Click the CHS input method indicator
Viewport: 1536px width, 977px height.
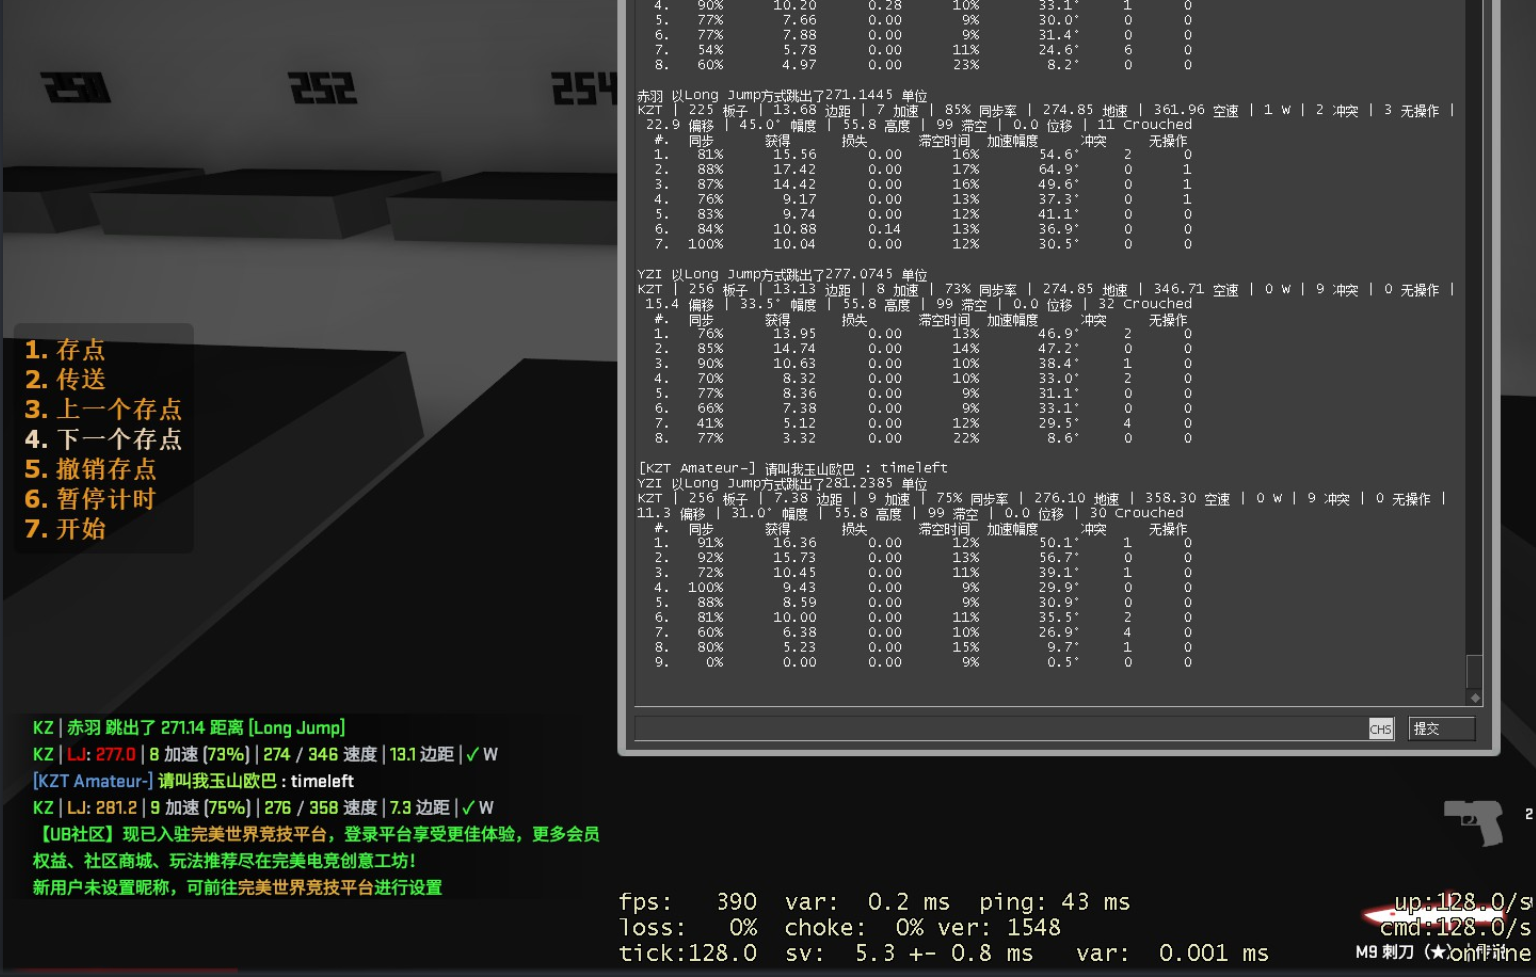pyautogui.click(x=1381, y=729)
